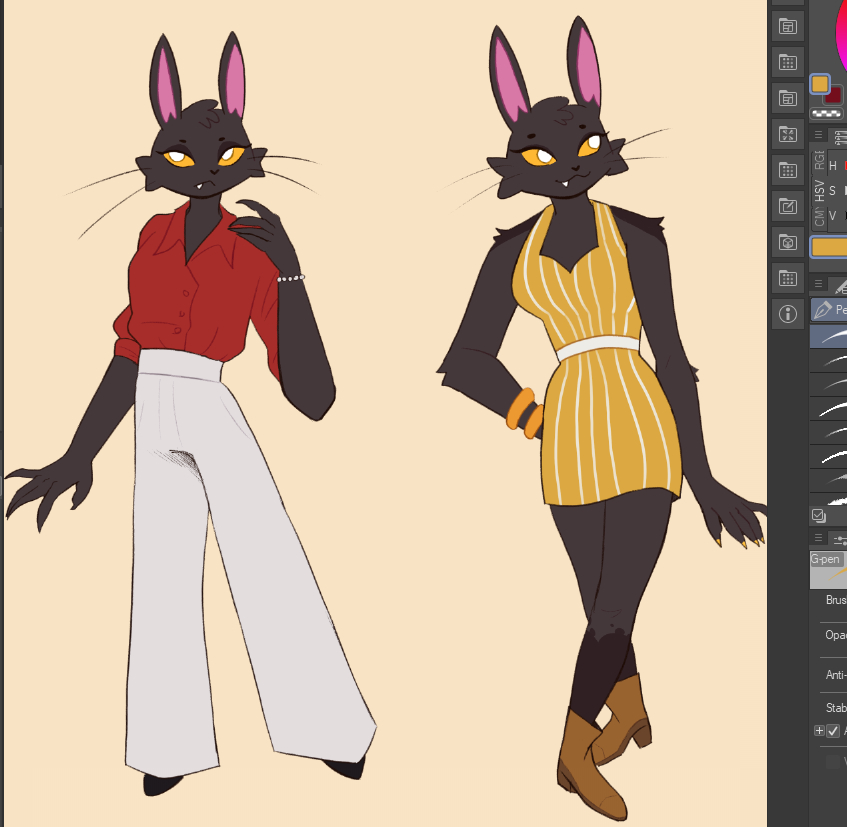
Task: Open the folder icon with four arrows
Action: tap(787, 134)
